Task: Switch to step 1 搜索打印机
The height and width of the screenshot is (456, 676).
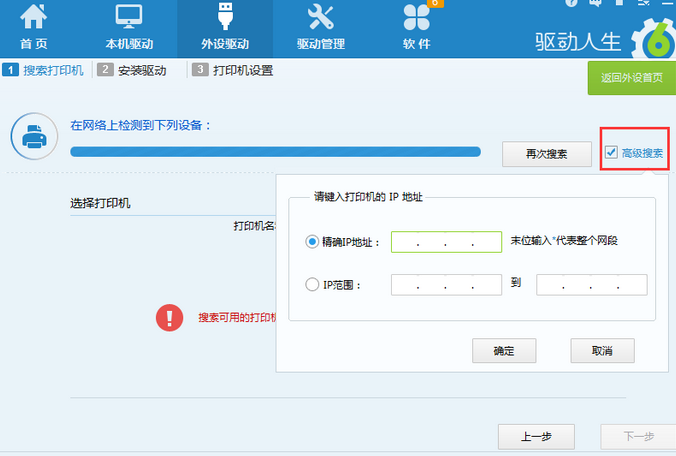Action: pos(44,70)
